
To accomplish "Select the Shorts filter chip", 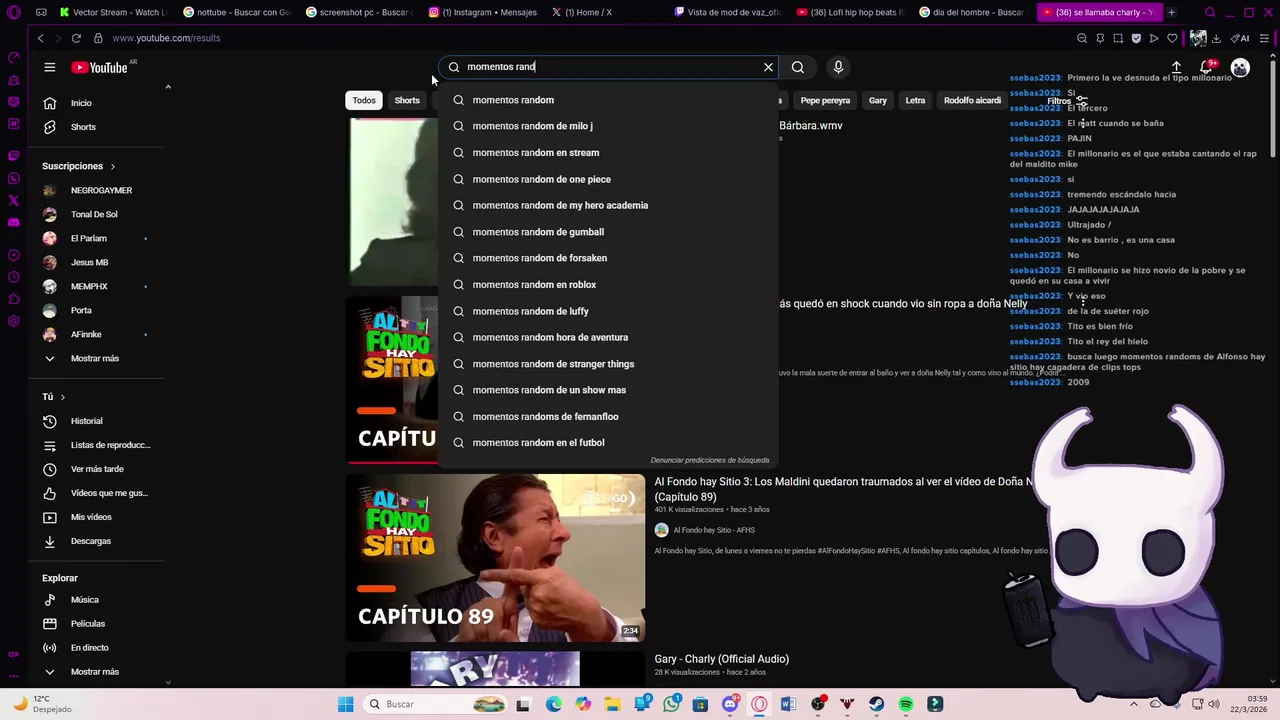I will point(407,100).
